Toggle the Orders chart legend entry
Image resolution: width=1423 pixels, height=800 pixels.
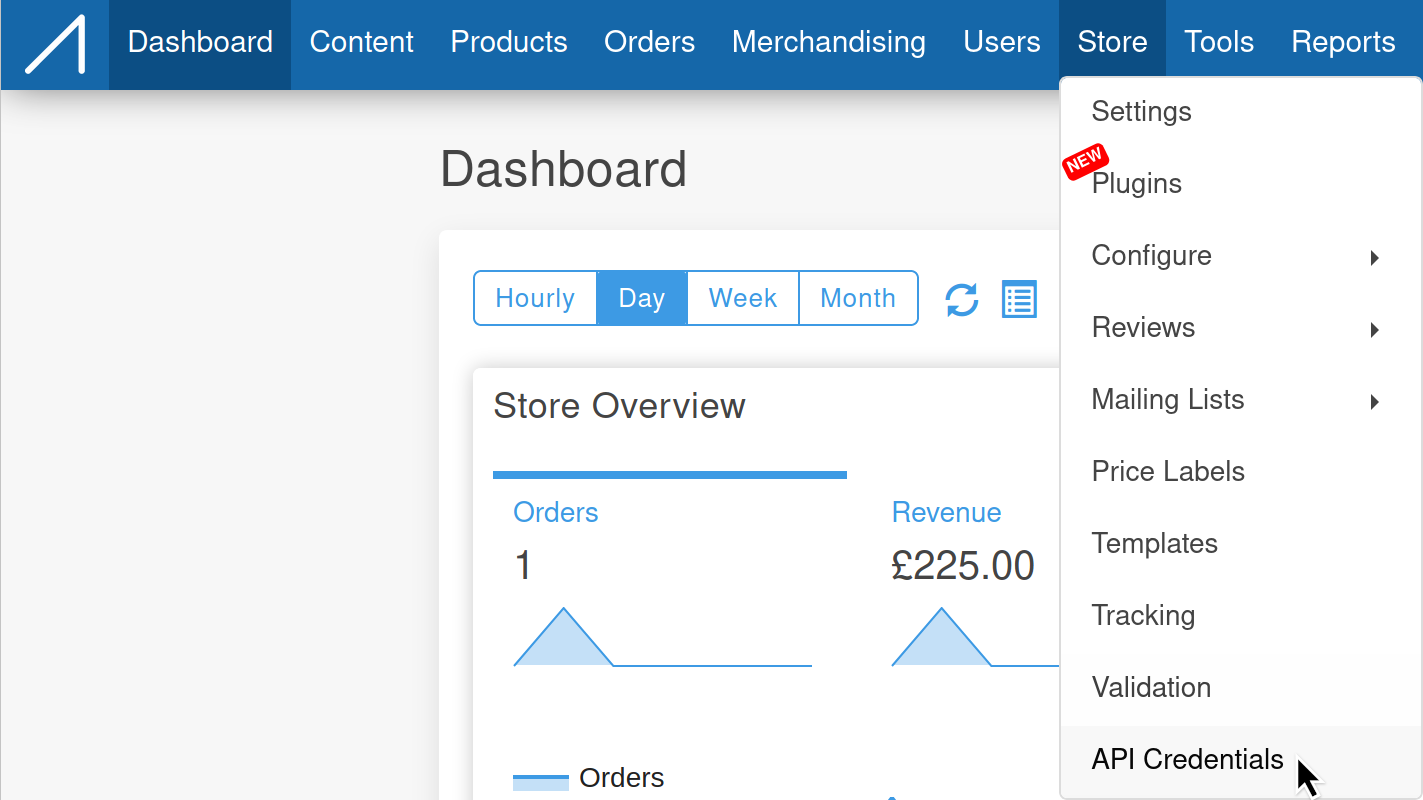[x=588, y=778]
